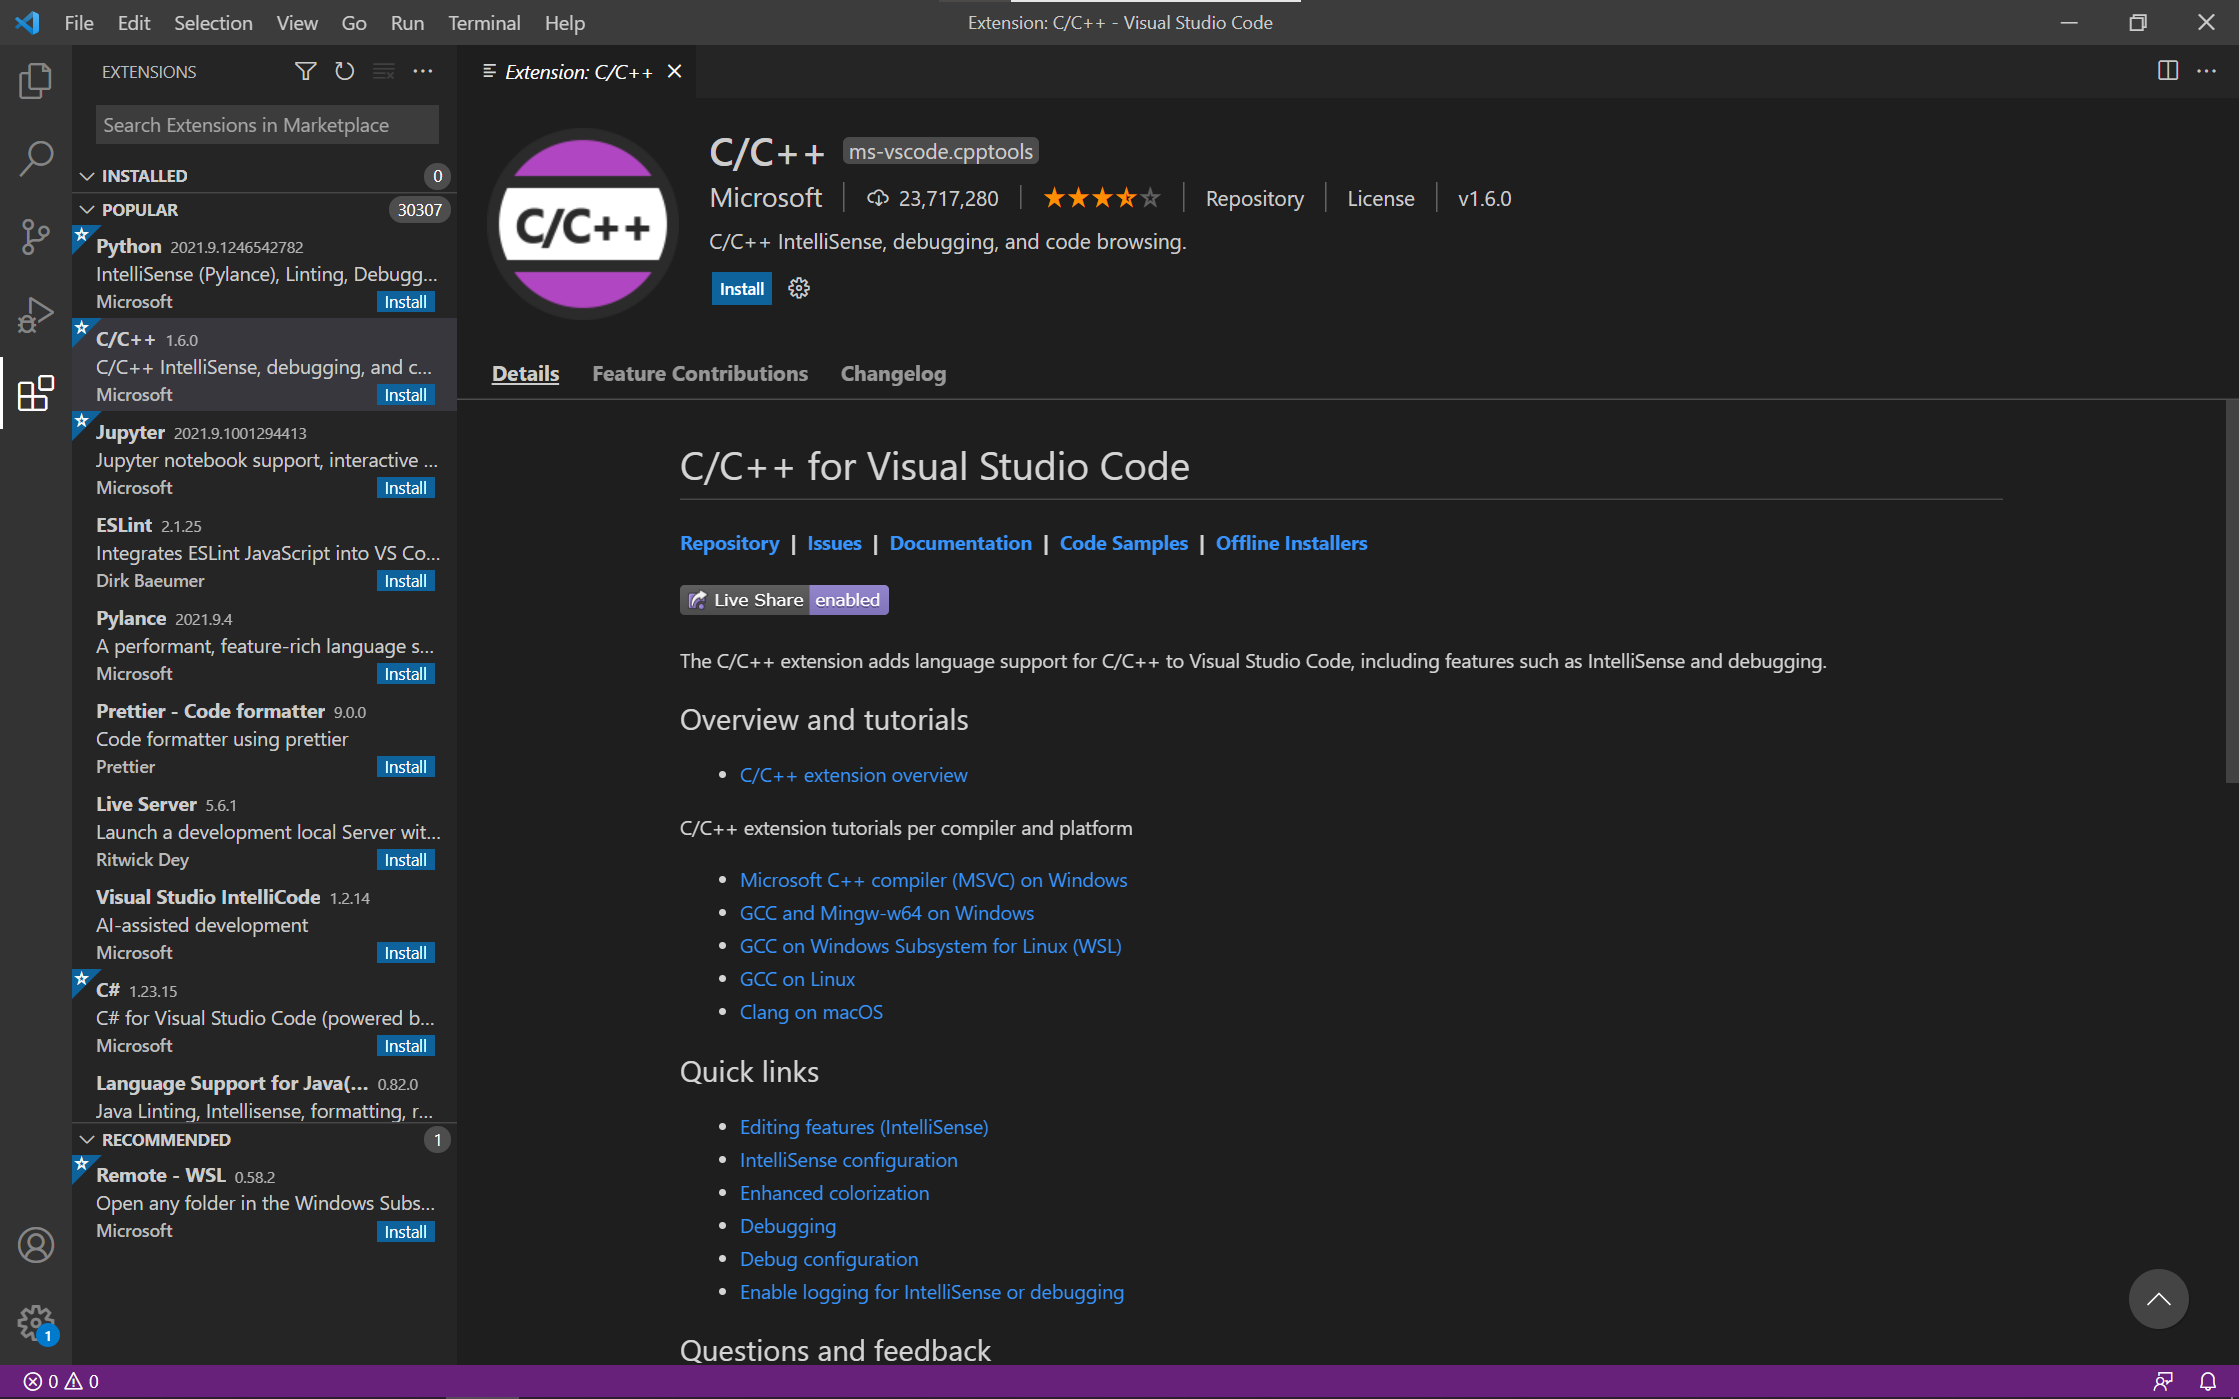Open the Terminal menu

pyautogui.click(x=484, y=22)
